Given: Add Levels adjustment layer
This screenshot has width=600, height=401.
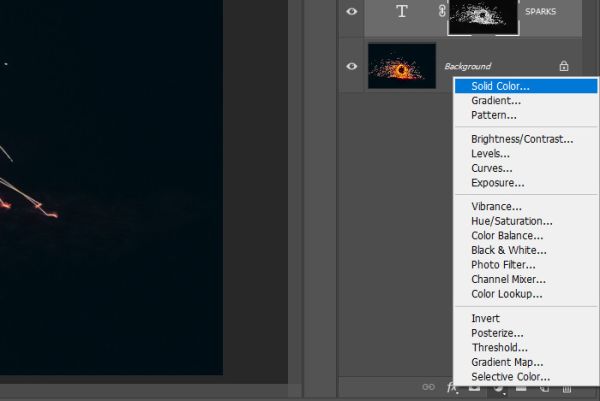Looking at the screenshot, I should tap(526, 153).
